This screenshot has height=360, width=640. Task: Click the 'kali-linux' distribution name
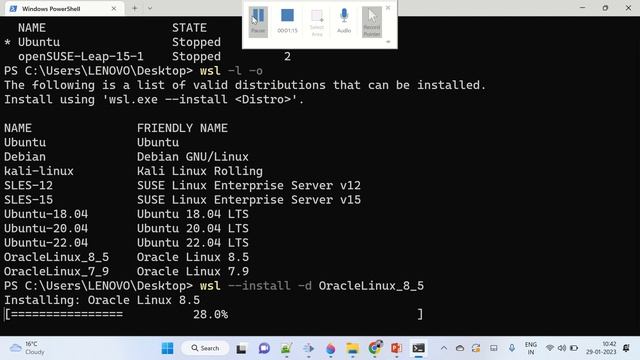click(39, 171)
